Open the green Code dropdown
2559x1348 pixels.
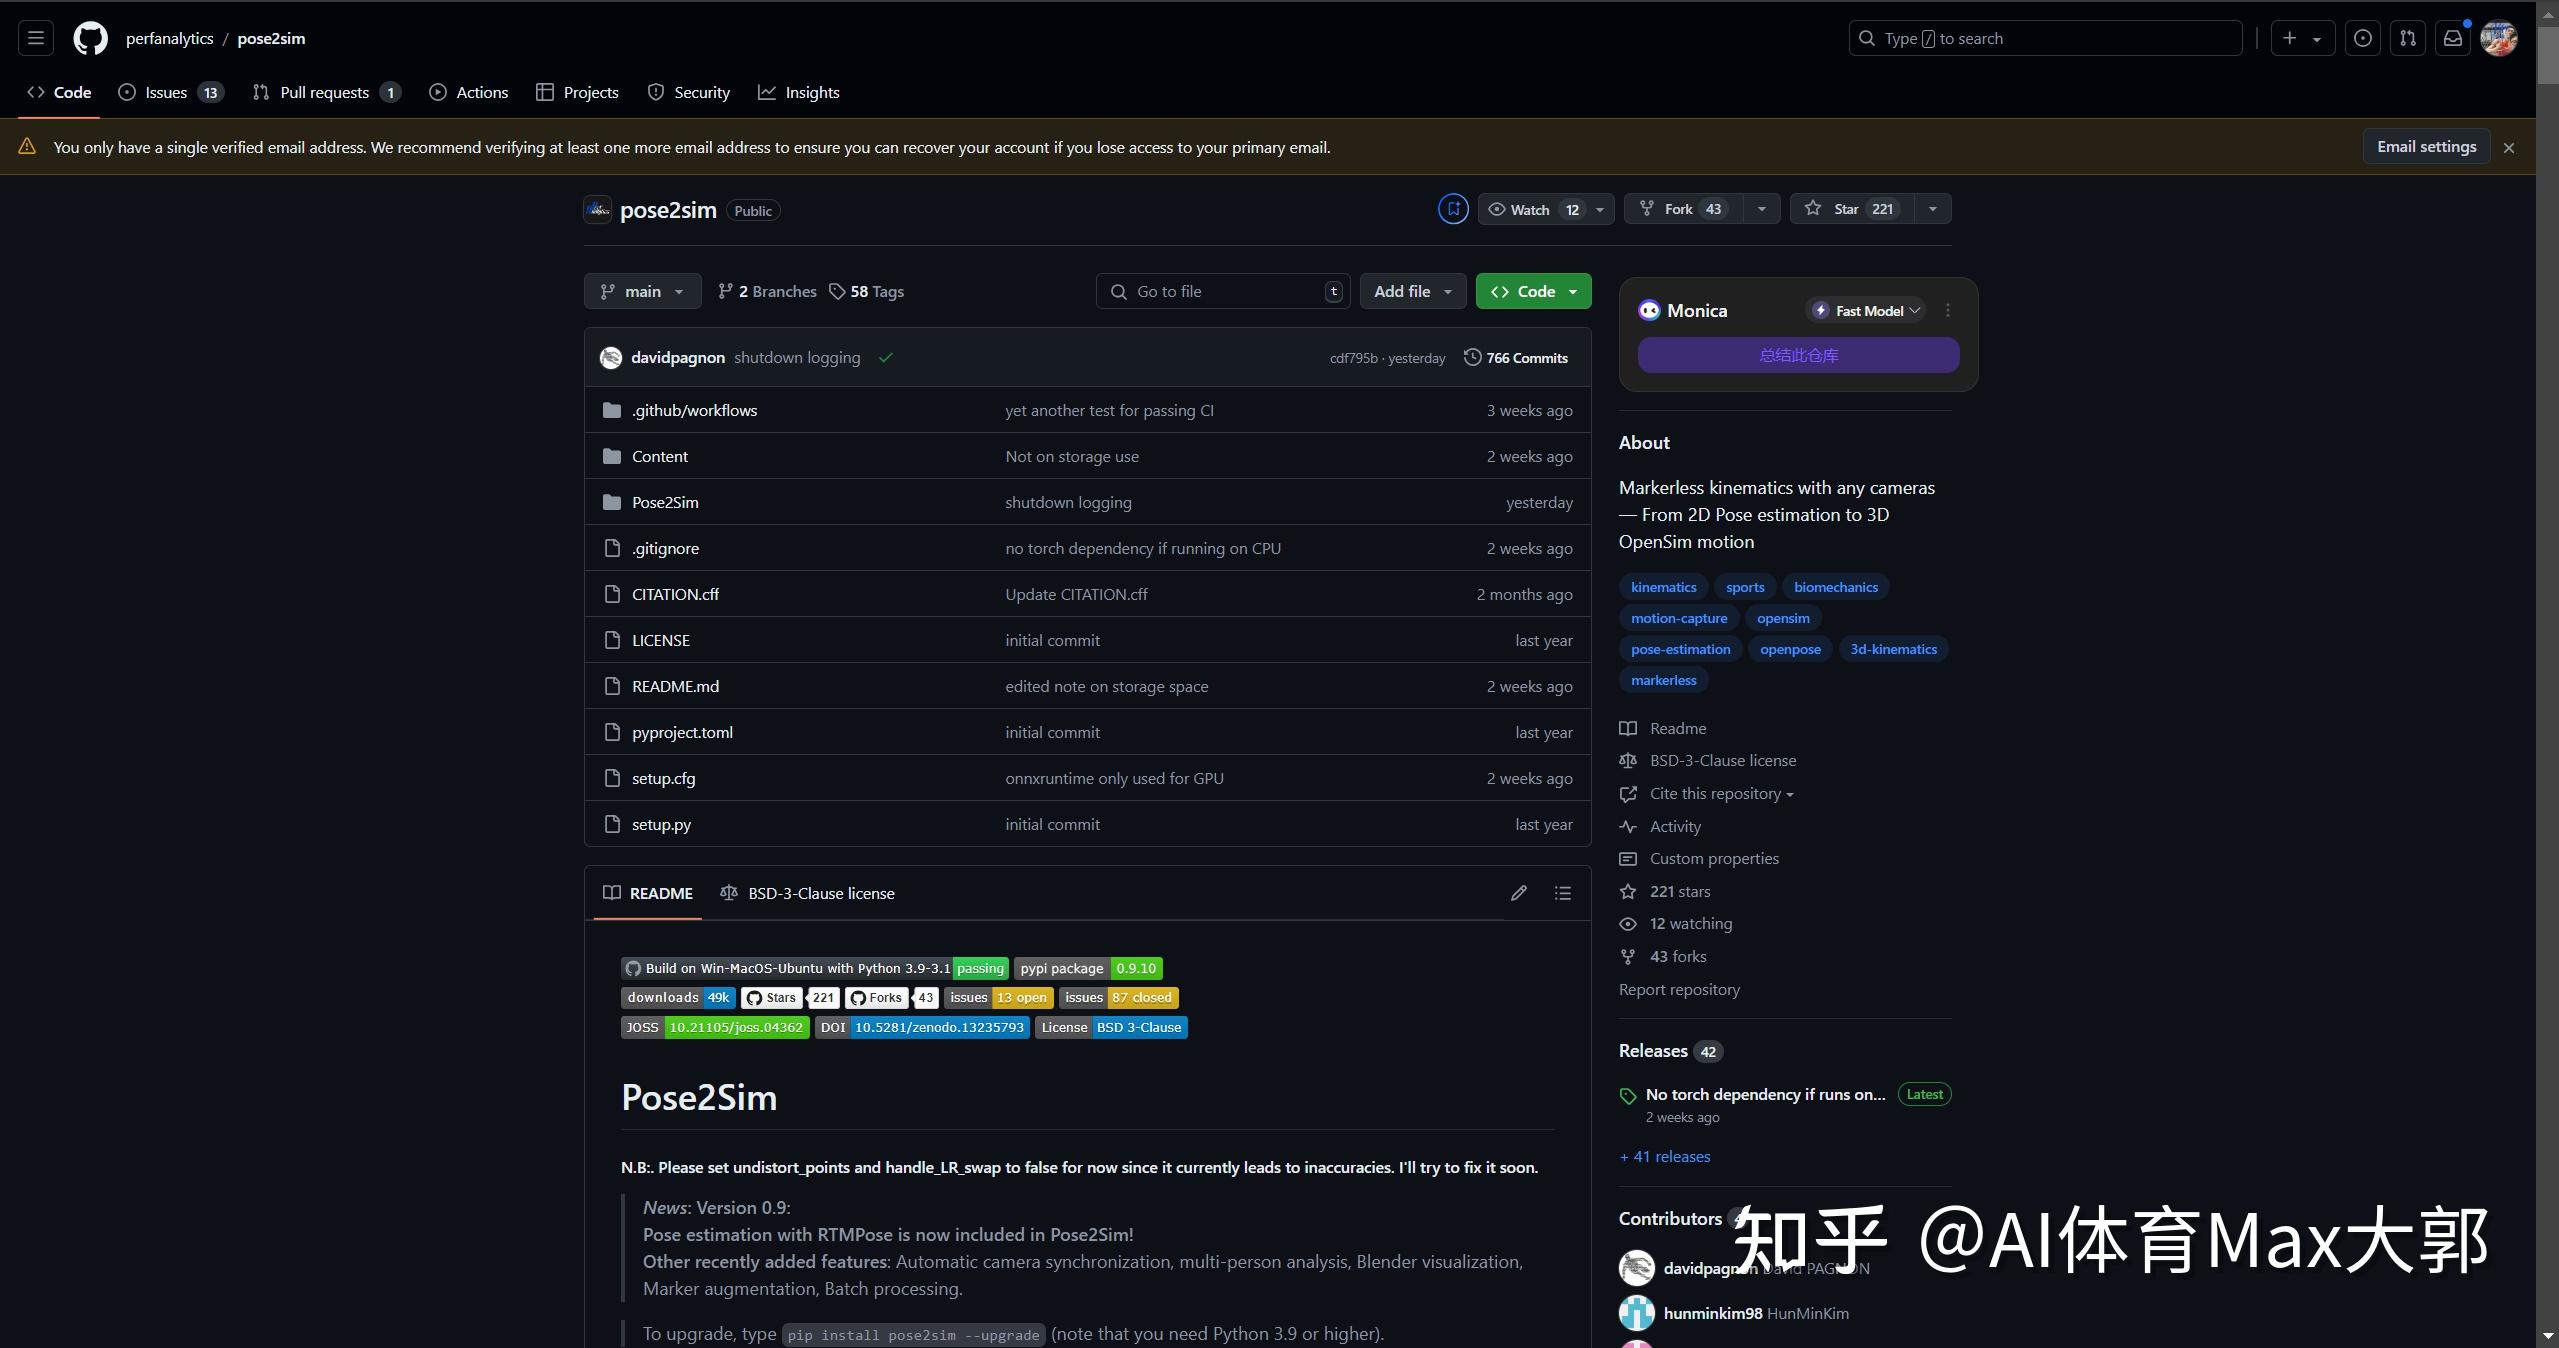[1532, 291]
